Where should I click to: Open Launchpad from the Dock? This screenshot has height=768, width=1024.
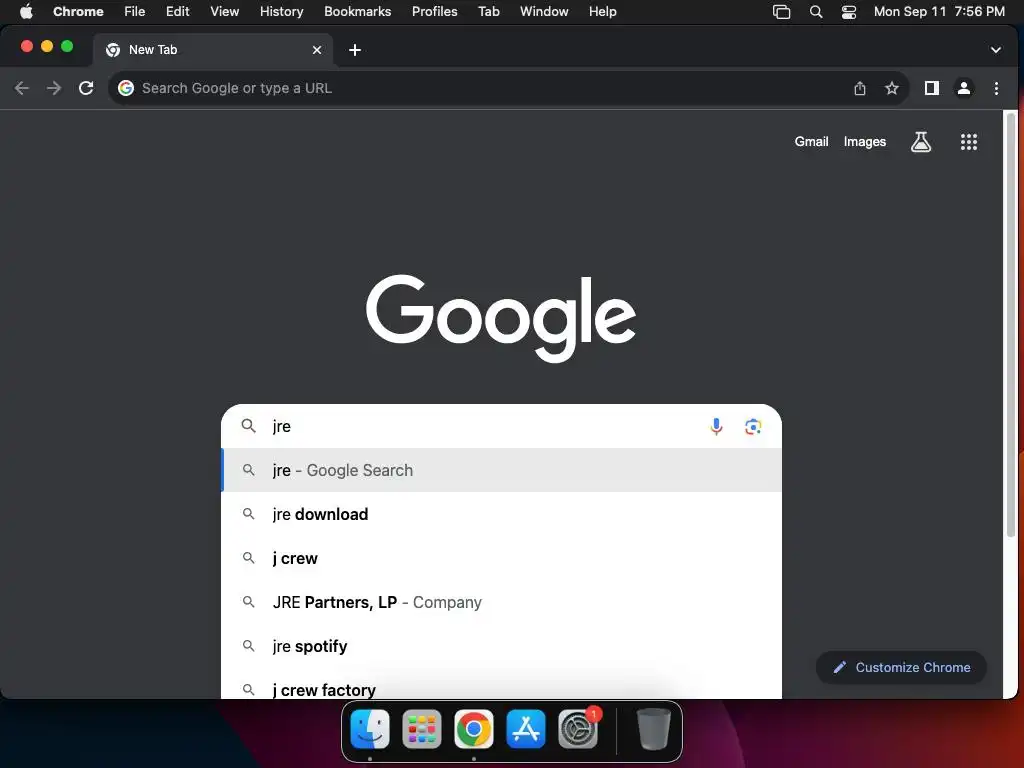tap(422, 729)
